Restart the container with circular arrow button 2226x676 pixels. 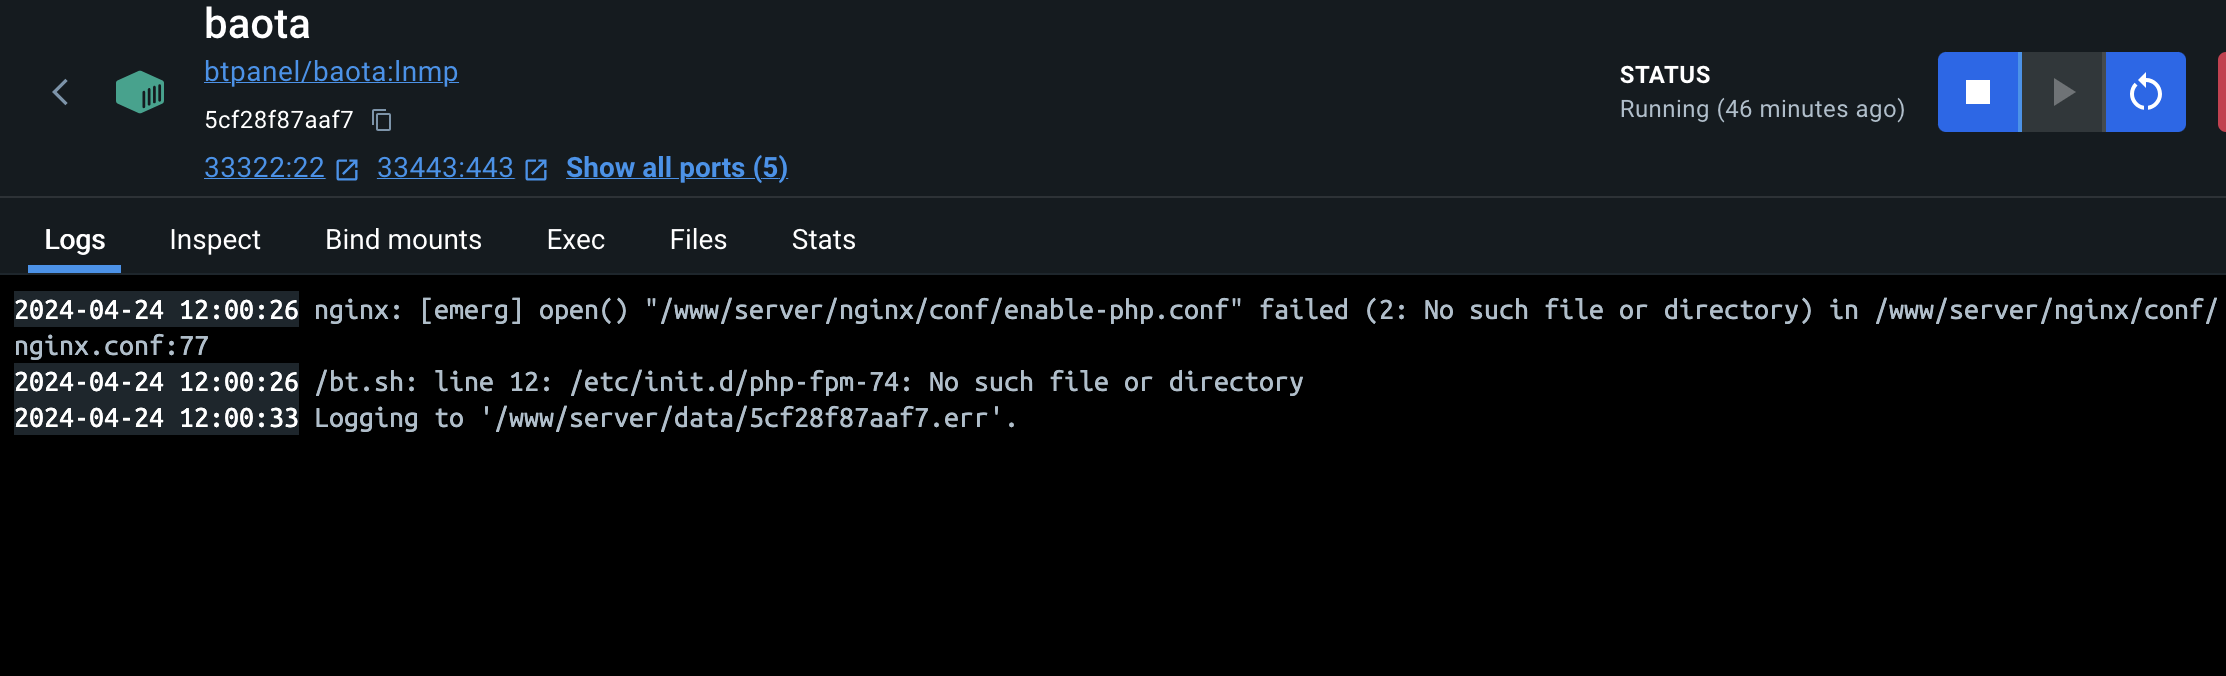tap(2146, 92)
